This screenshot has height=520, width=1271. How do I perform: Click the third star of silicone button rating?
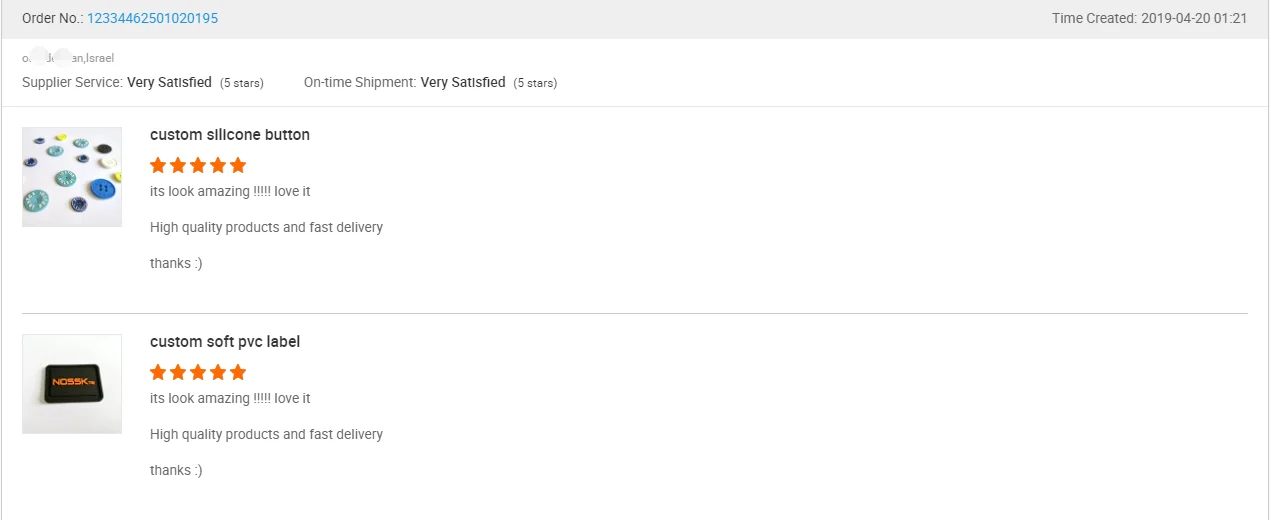click(198, 165)
